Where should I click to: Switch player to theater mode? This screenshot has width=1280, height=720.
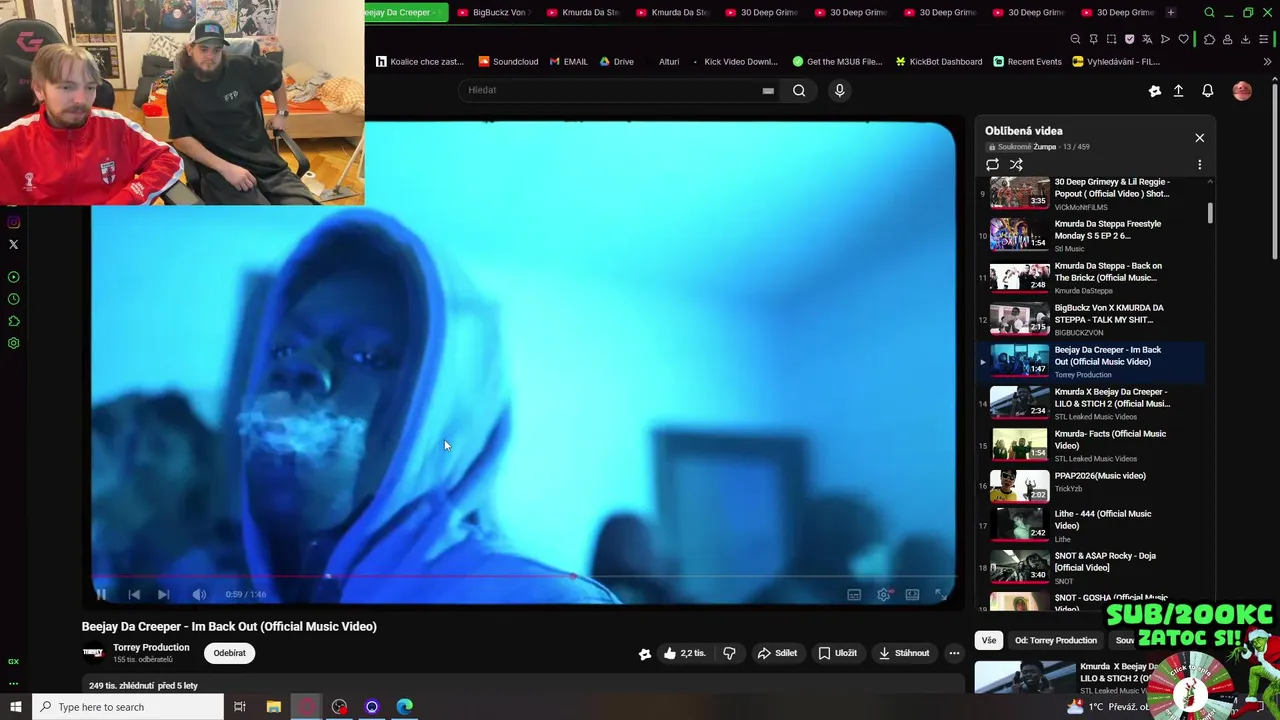tap(912, 594)
